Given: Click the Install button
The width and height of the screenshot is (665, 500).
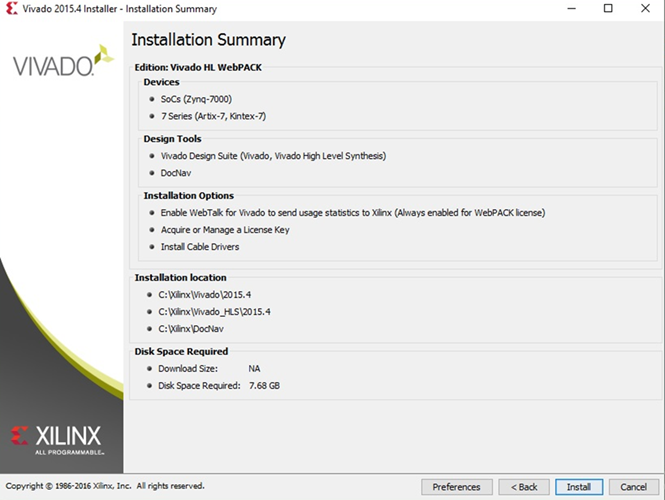Looking at the screenshot, I should 579,487.
